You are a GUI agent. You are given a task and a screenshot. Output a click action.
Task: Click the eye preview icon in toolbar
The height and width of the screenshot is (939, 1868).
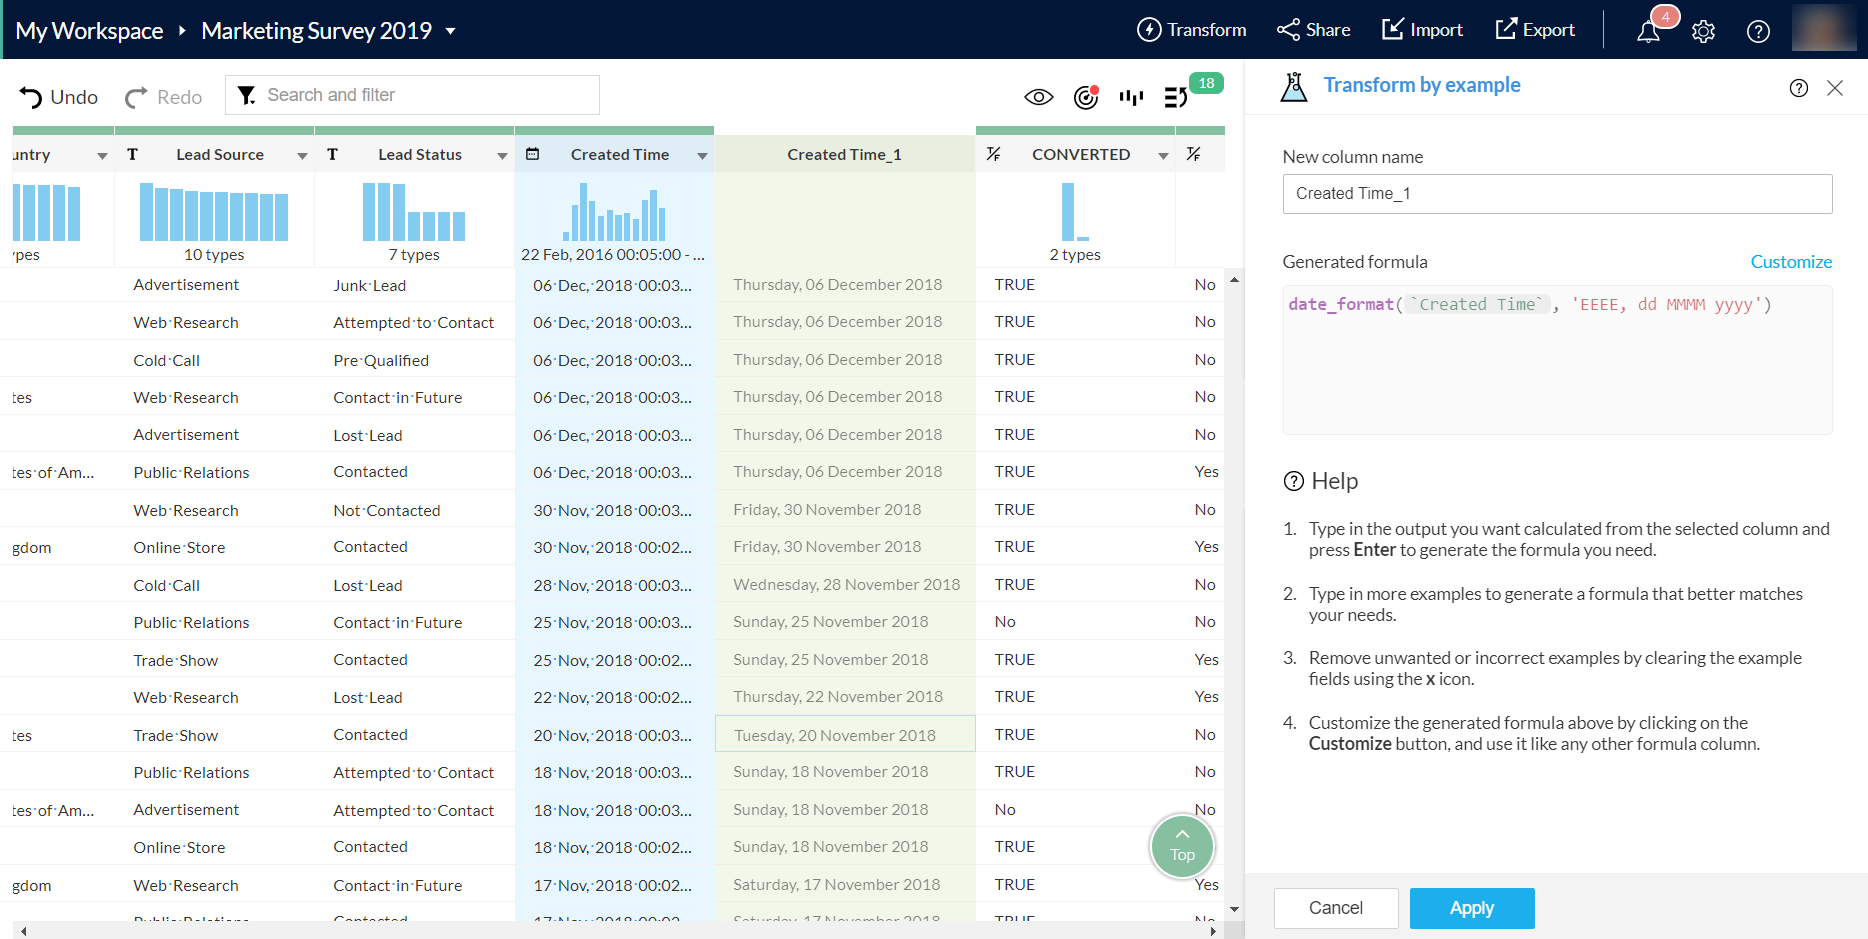tap(1039, 97)
